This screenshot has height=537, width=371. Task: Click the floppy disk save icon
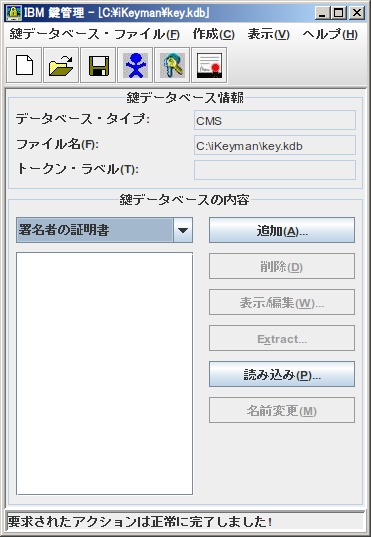click(x=98, y=65)
